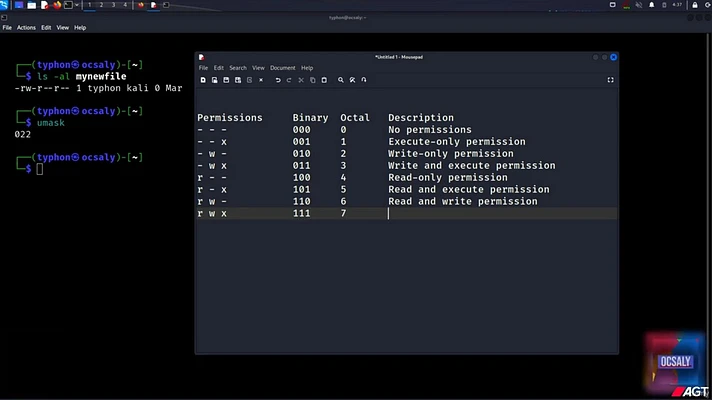Open Mousepad's View menu
This screenshot has width=712, height=400.
pos(258,68)
